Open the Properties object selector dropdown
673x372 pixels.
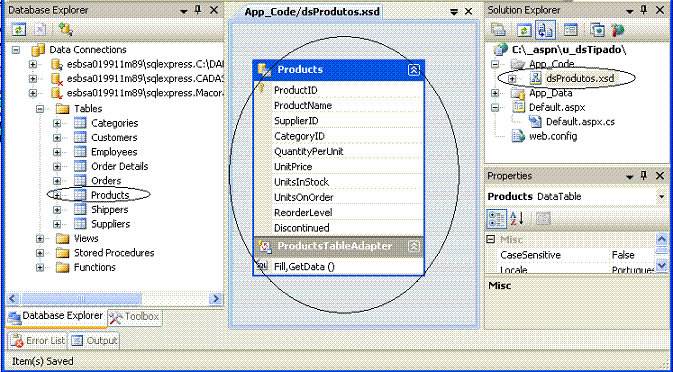tap(661, 197)
